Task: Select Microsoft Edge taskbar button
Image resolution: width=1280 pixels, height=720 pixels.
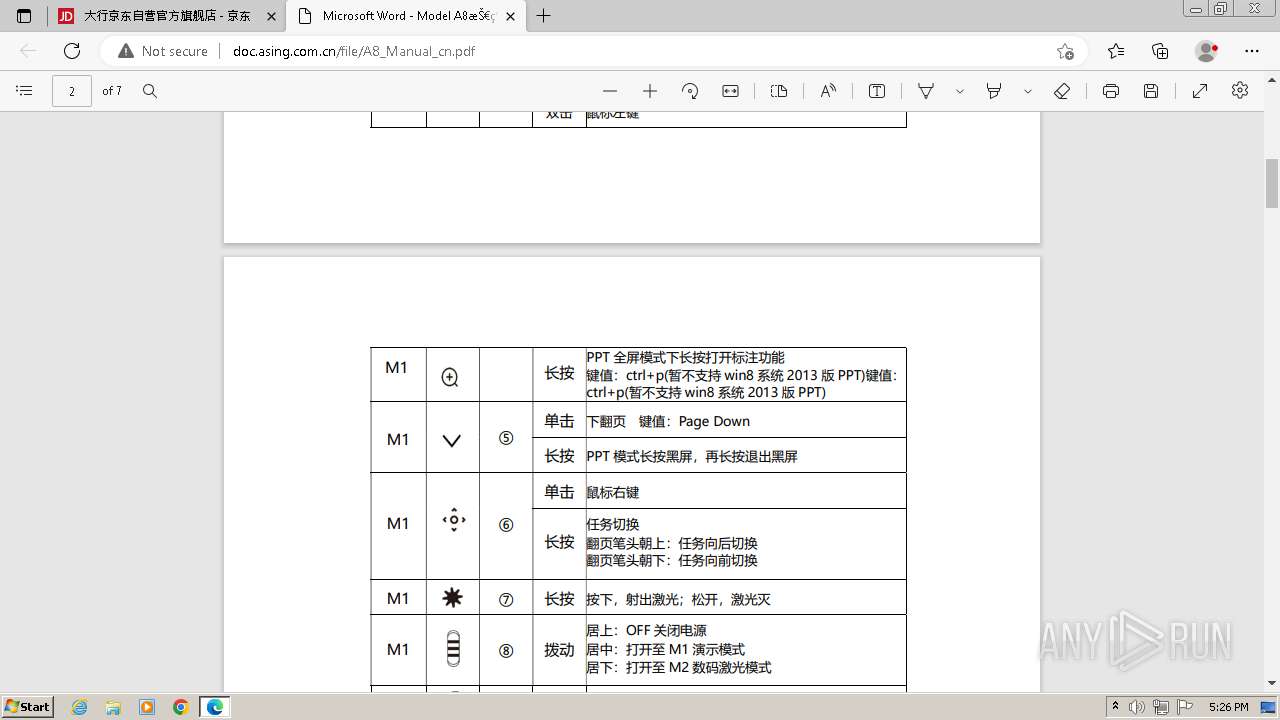Action: (215, 707)
